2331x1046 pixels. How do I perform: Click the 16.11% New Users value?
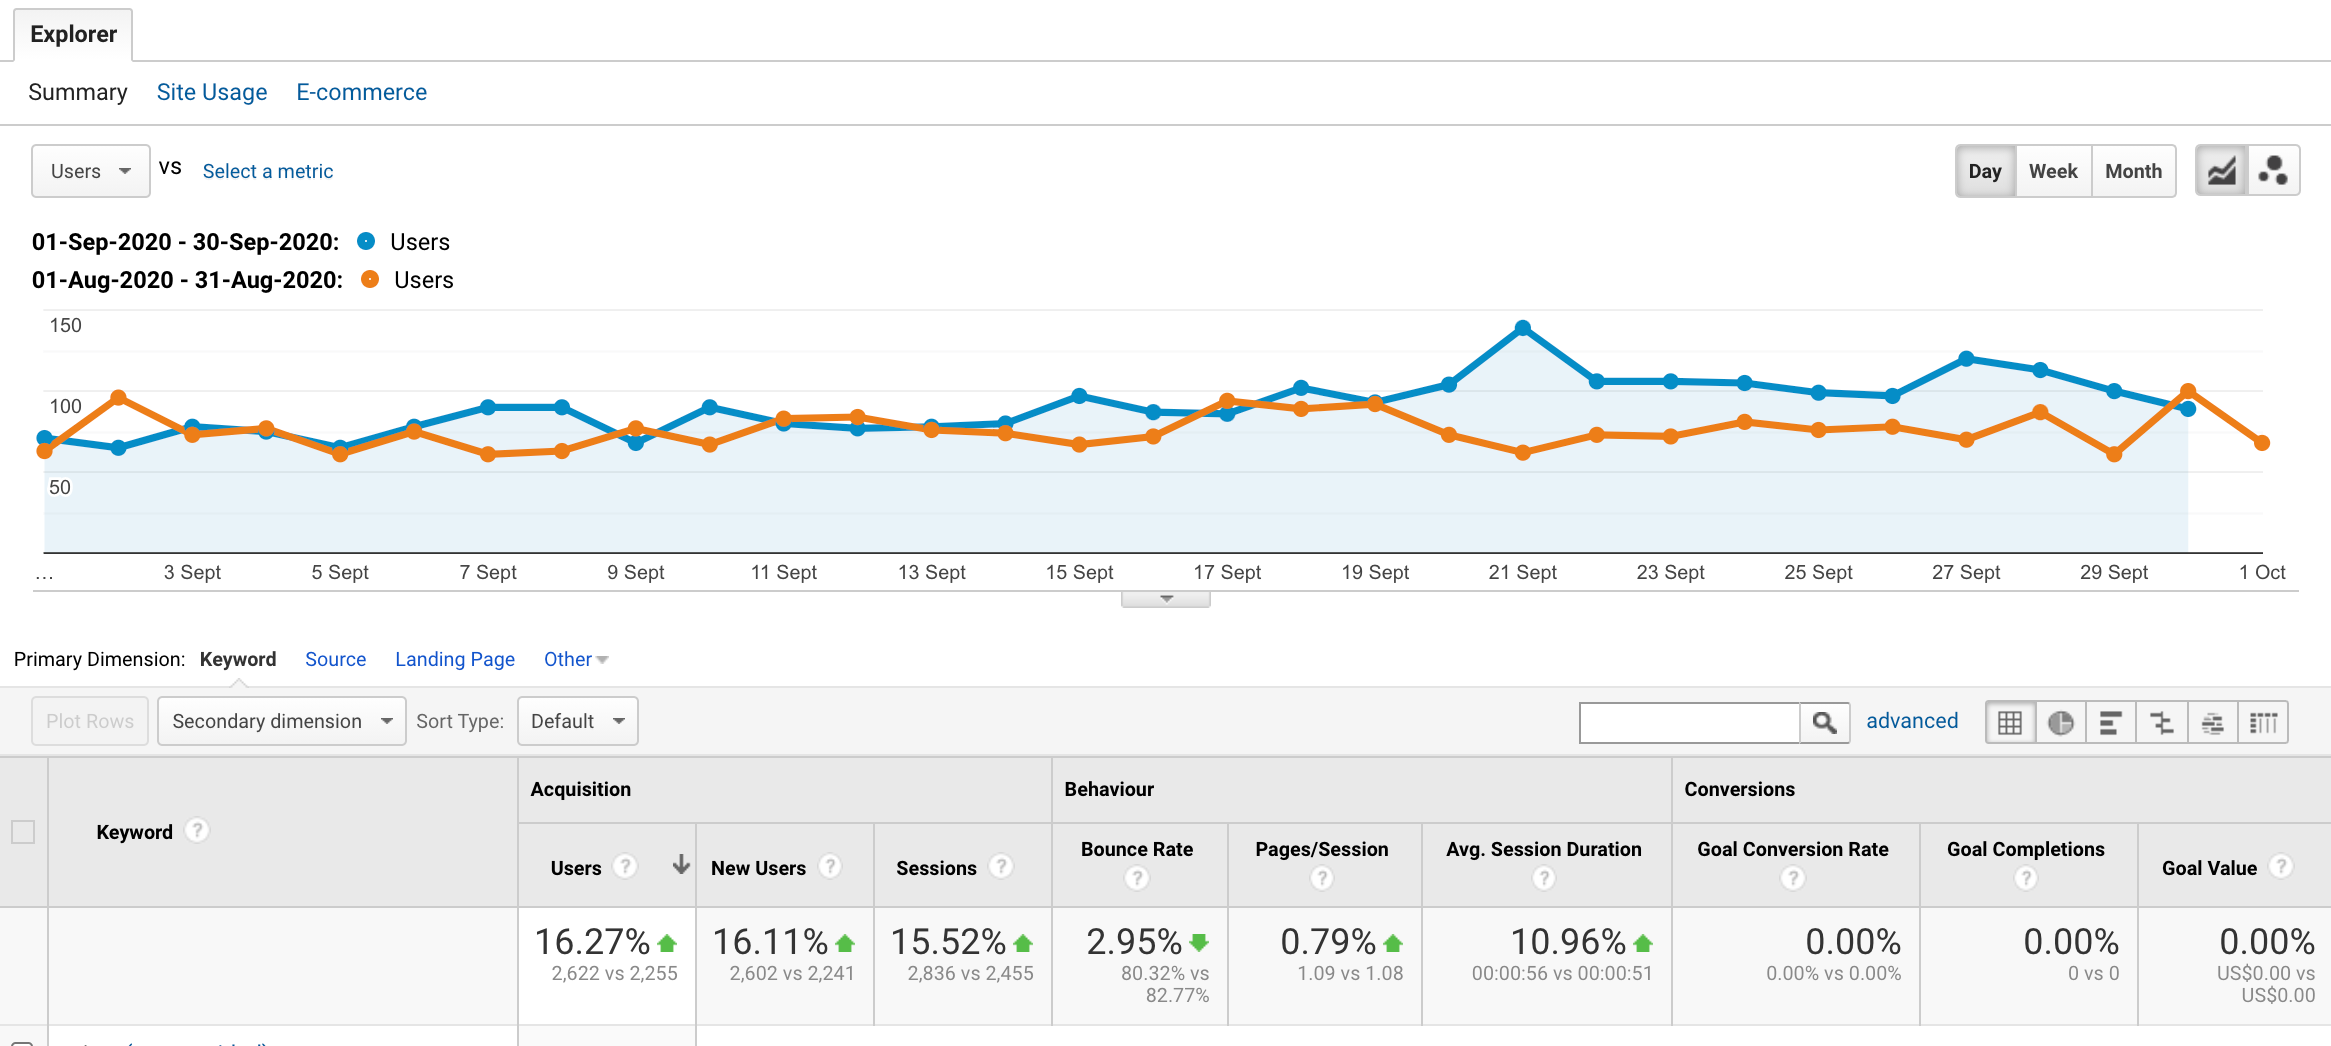[x=770, y=942]
